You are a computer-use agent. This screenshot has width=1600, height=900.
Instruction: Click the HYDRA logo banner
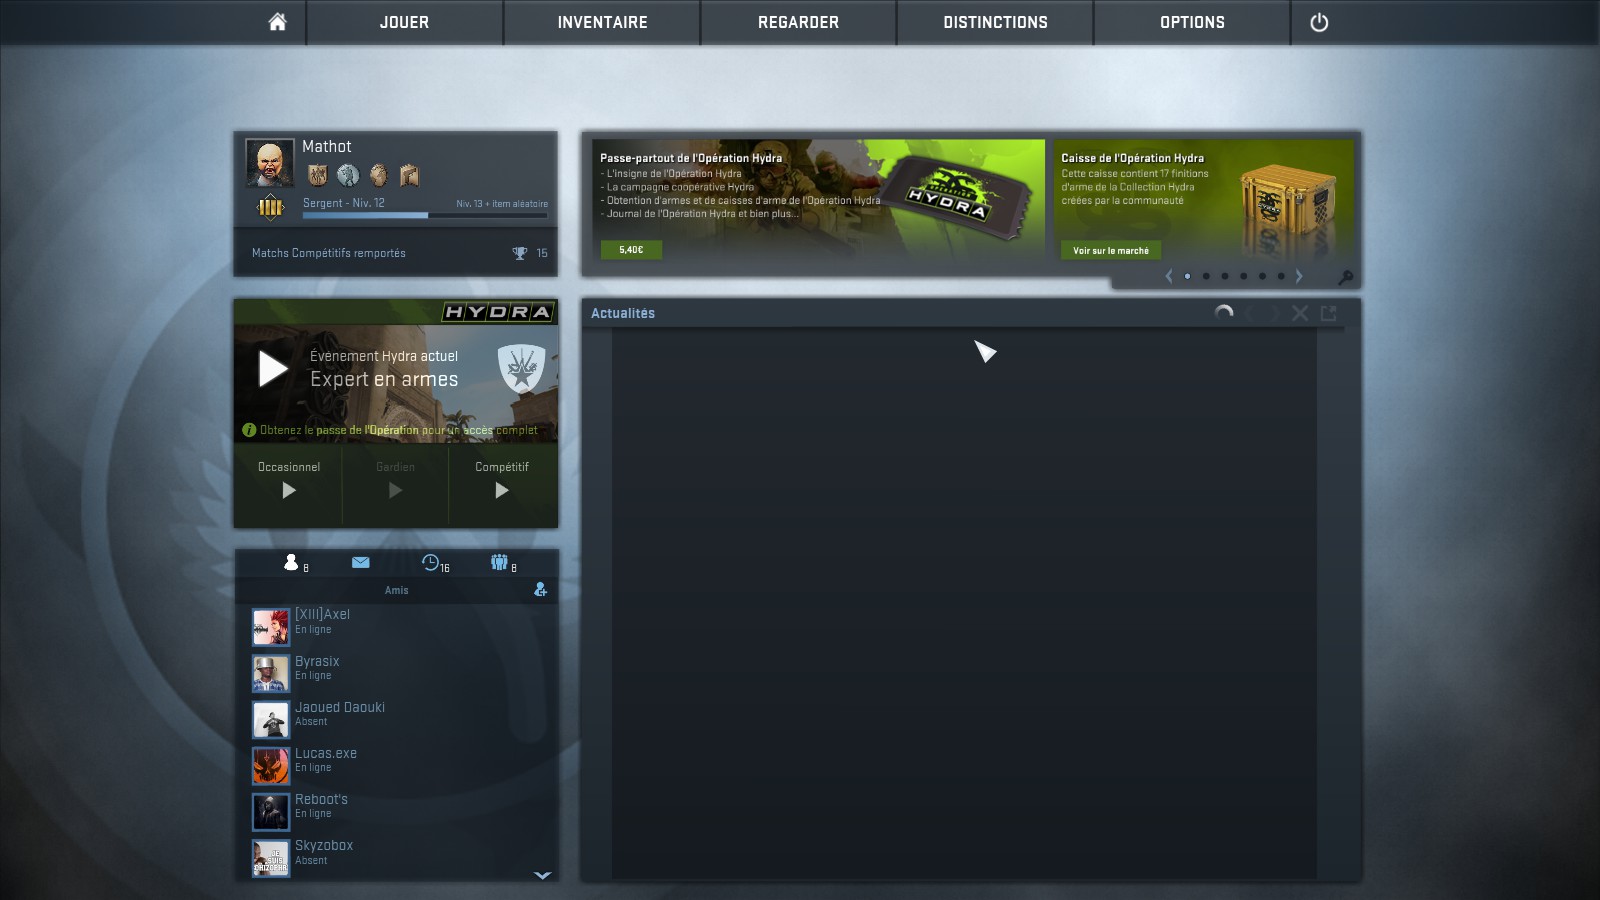pos(498,312)
